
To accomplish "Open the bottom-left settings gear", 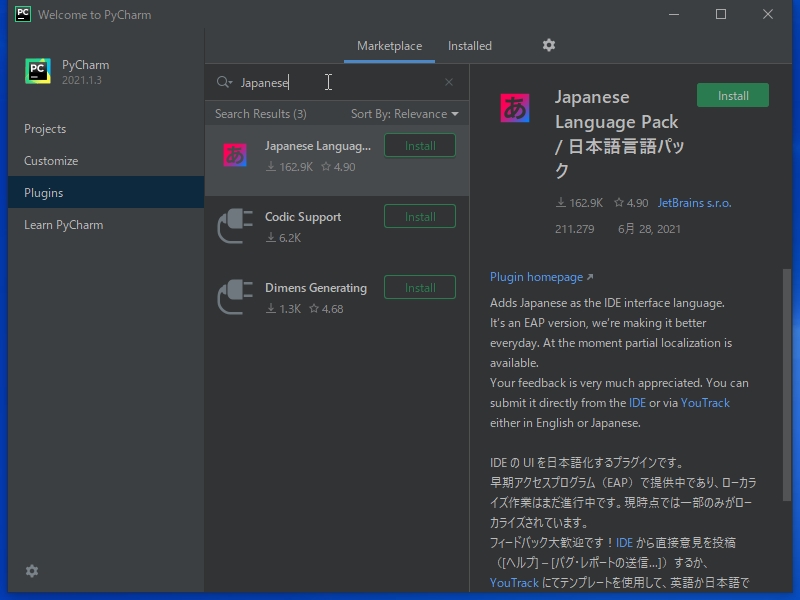I will [32, 571].
